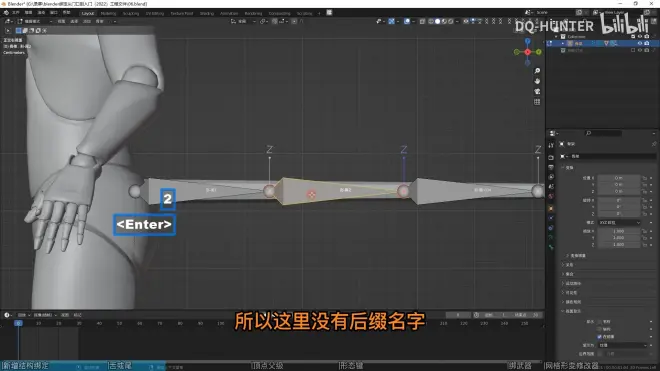Switch orthographic/perspective with the grid icon
Screen dimensions: 660x371
[x=537, y=102]
